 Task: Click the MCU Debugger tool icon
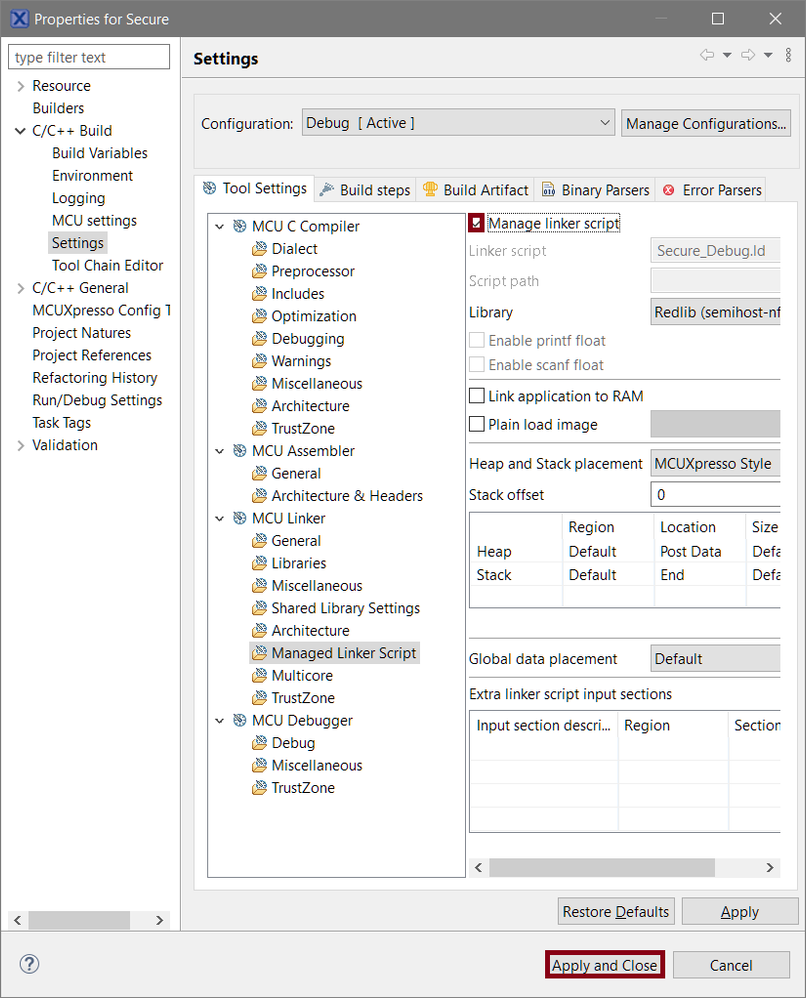(239, 720)
